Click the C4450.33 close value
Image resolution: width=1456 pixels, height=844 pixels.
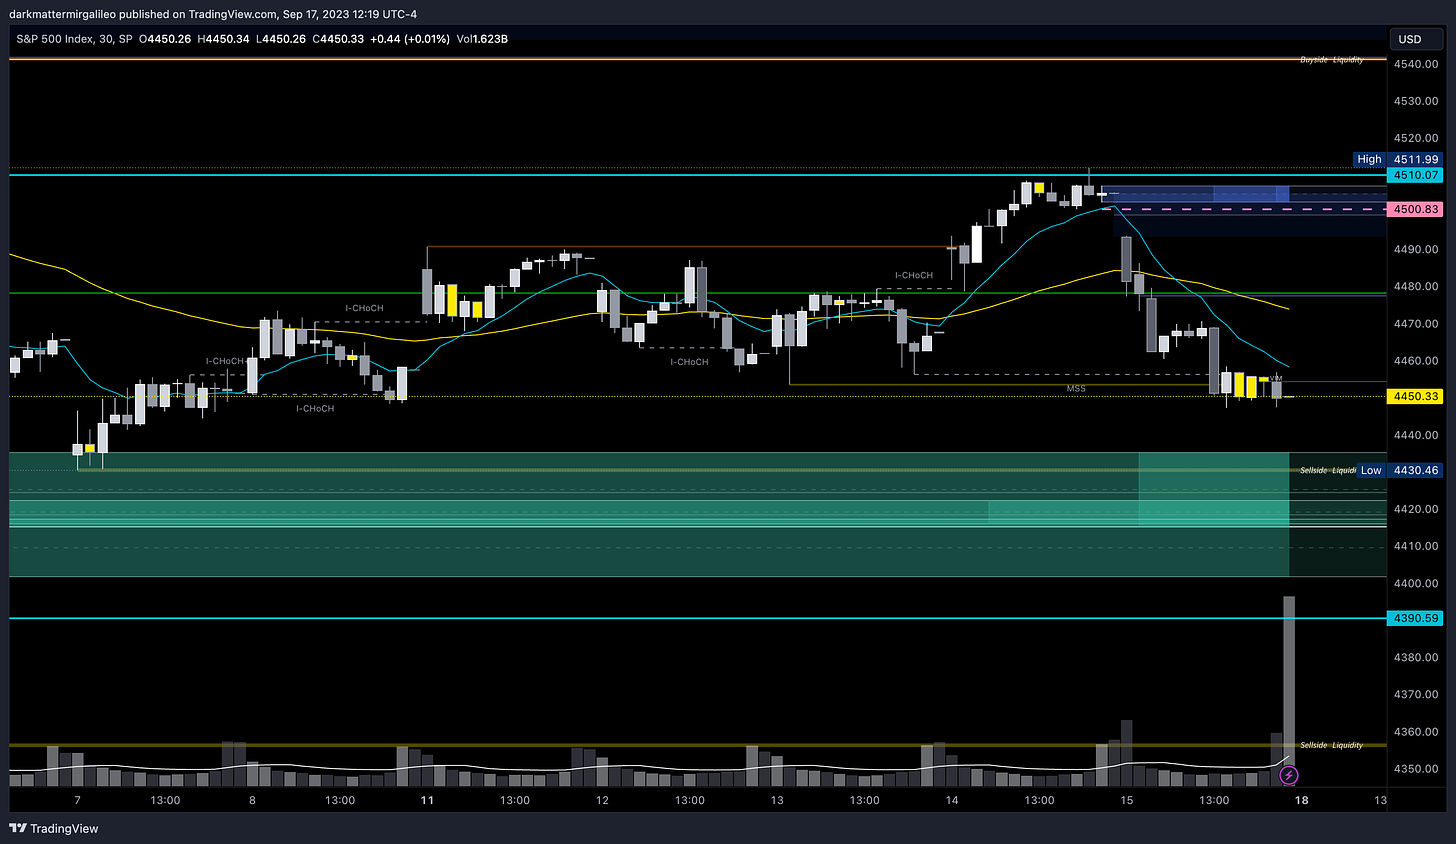click(338, 39)
